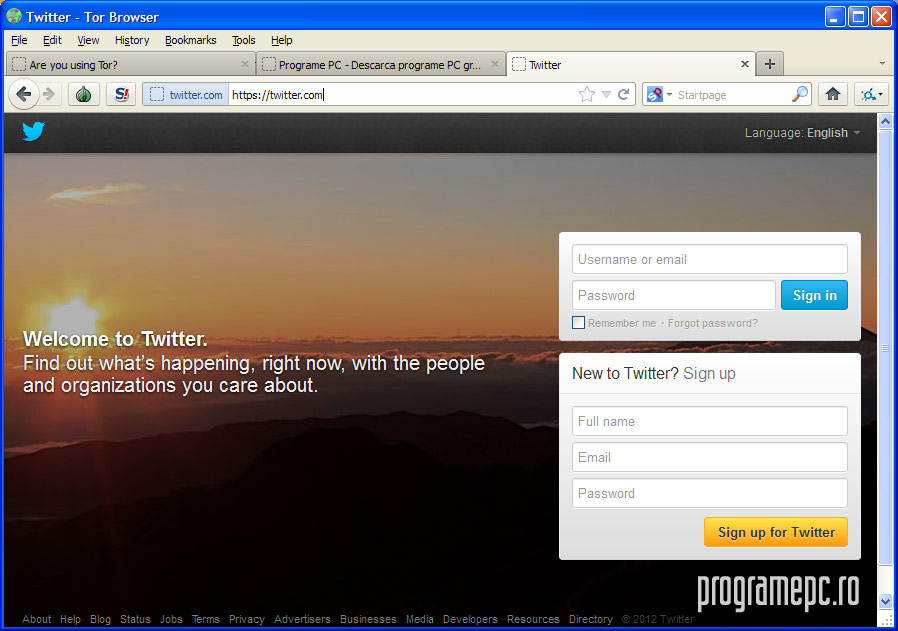This screenshot has width=898, height=631.
Task: Bookmark this page with the star icon
Action: click(586, 94)
